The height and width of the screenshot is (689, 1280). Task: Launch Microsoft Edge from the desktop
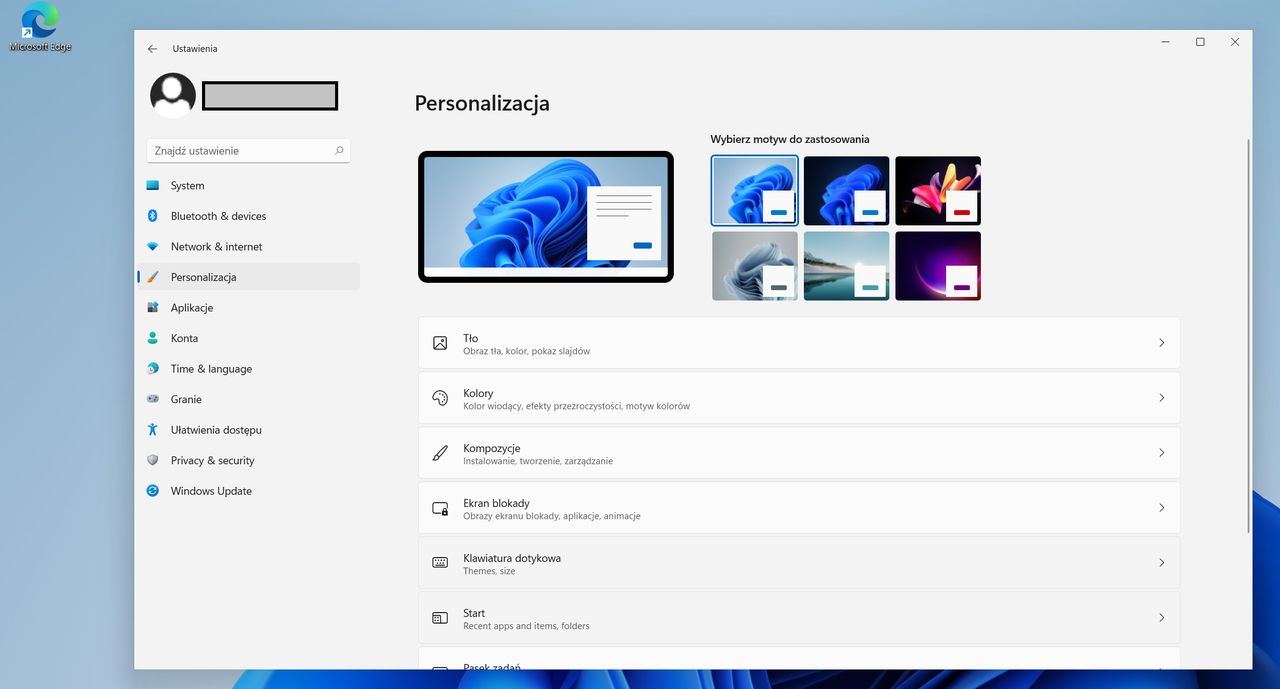pyautogui.click(x=38, y=22)
